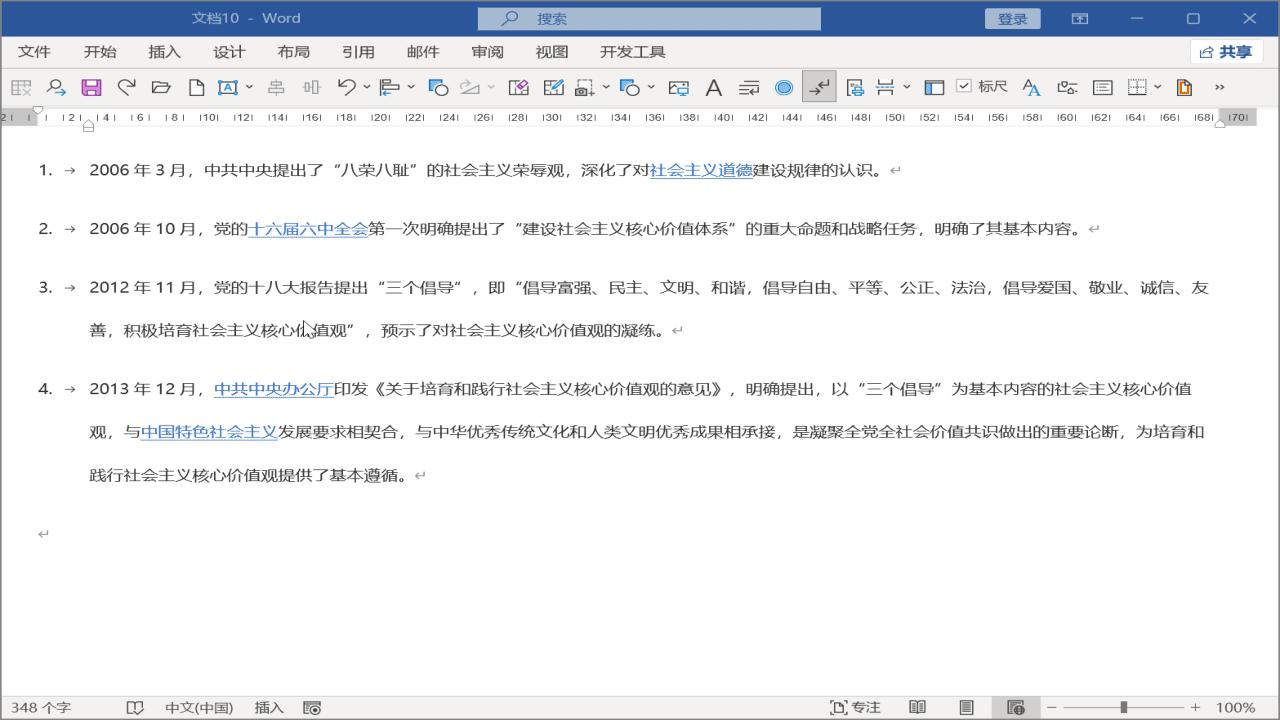Screen dimensions: 1280x720
Task: Click the draw table pencil icon
Action: pos(553,87)
